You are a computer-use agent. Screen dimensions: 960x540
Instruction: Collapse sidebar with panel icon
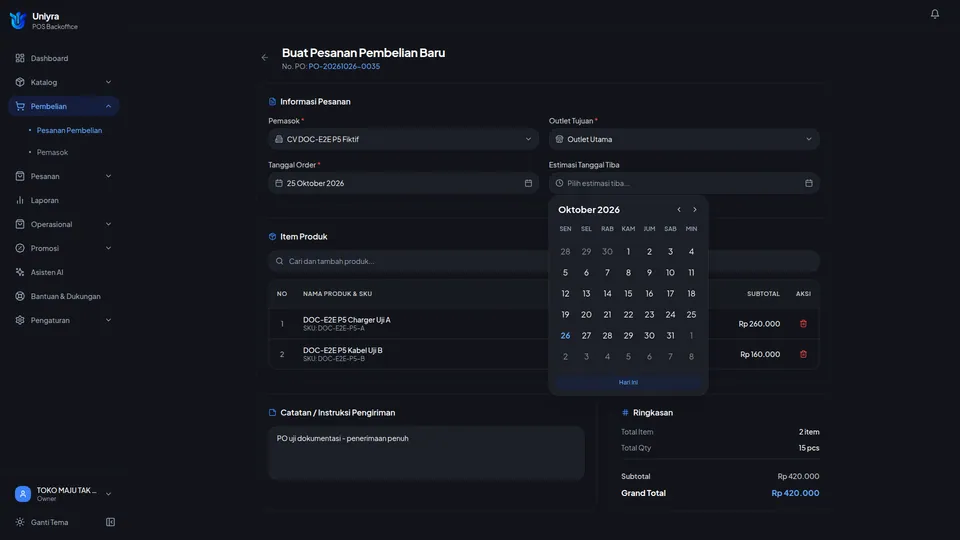click(110, 522)
